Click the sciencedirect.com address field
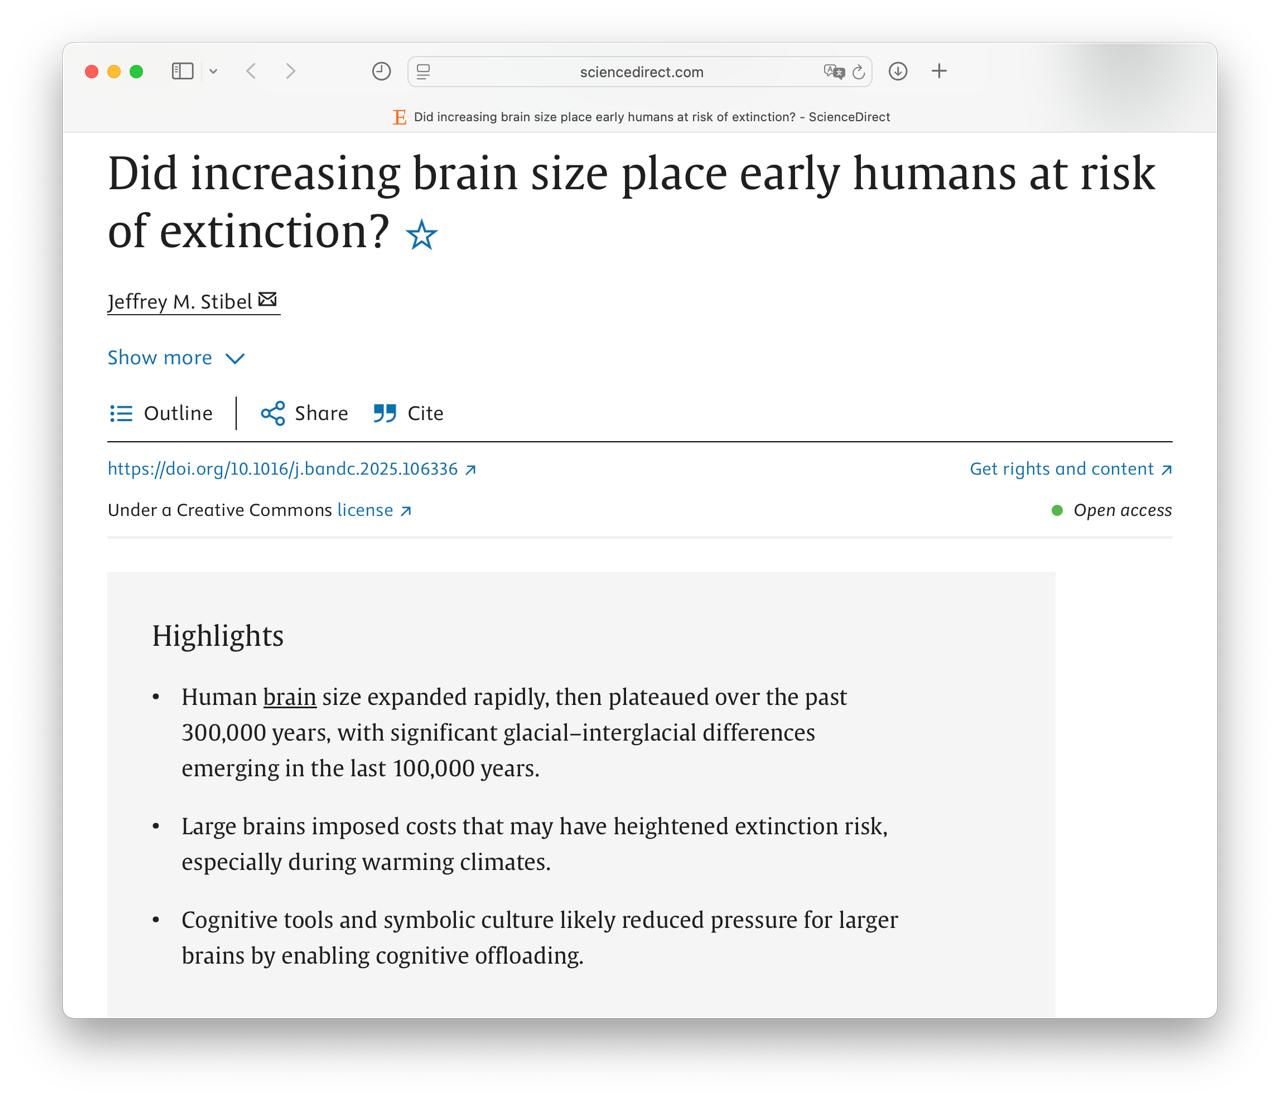The width and height of the screenshot is (1280, 1101). coord(641,72)
